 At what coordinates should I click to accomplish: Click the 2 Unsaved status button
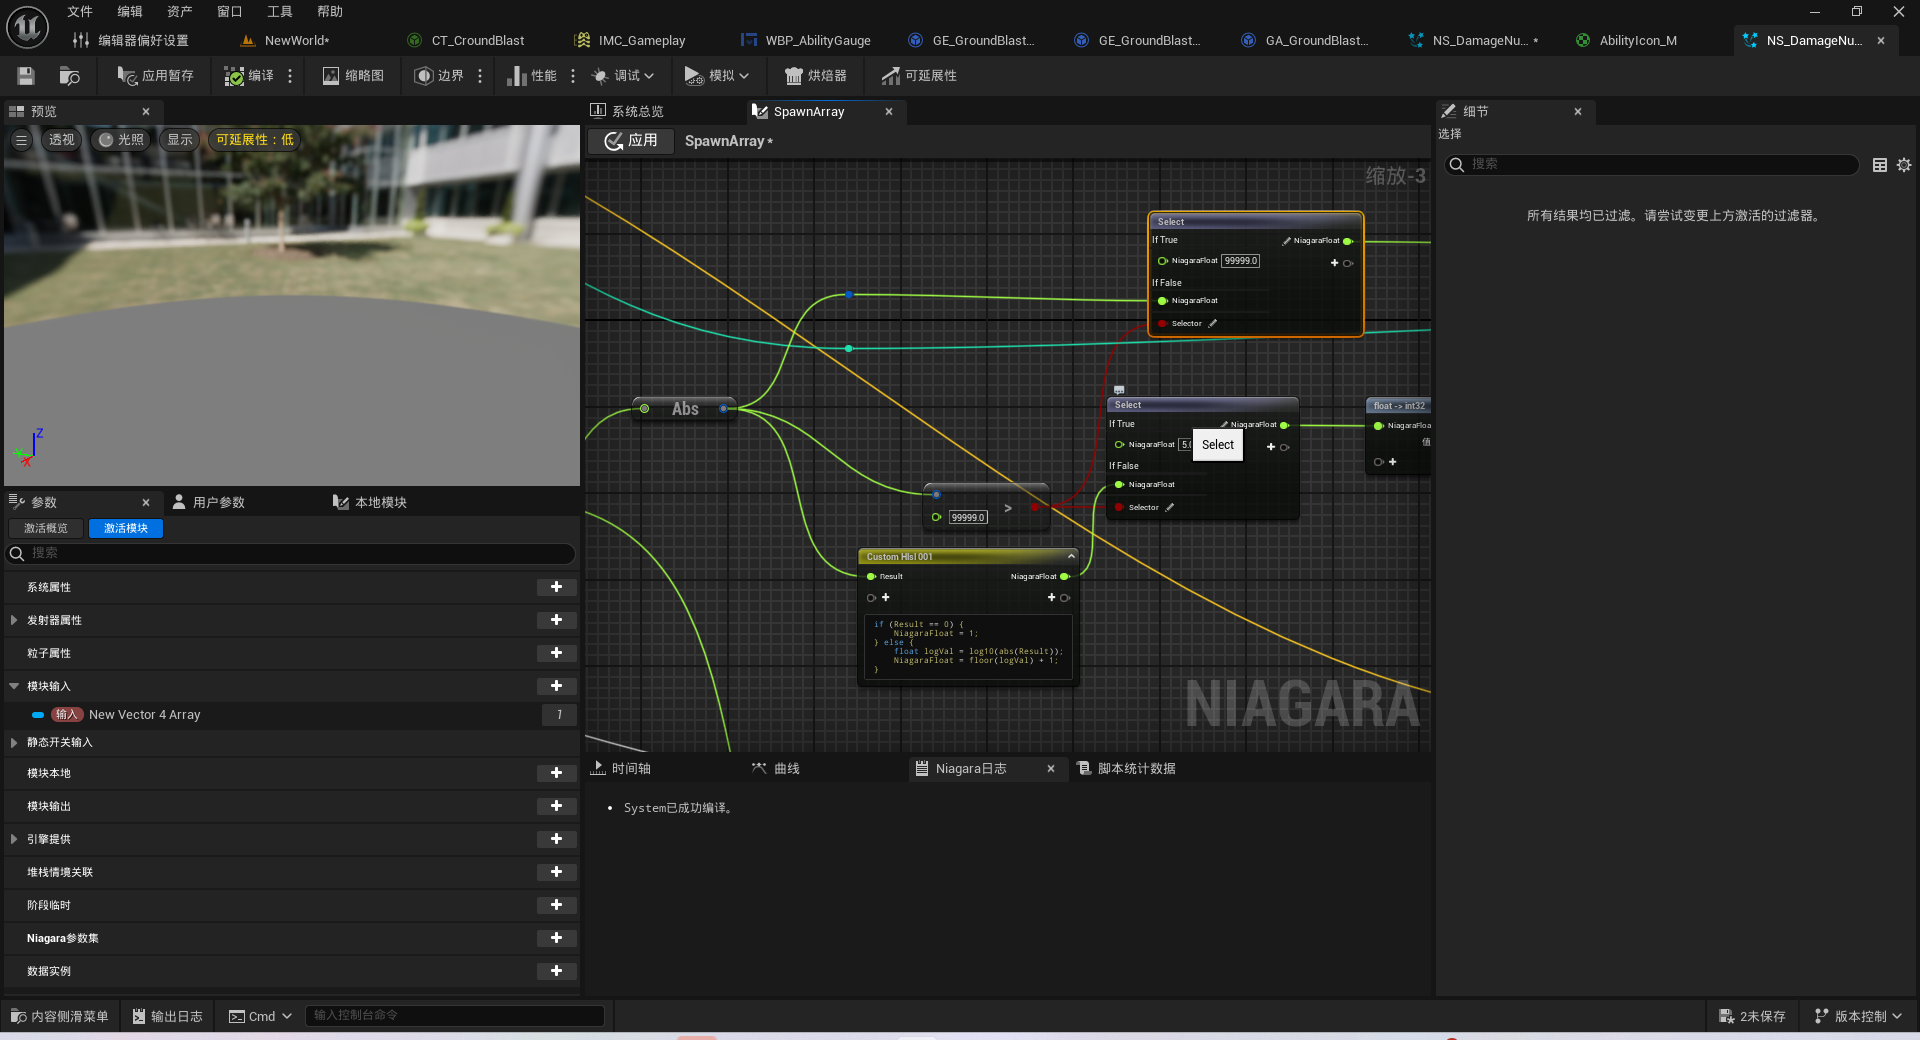(x=1752, y=1016)
